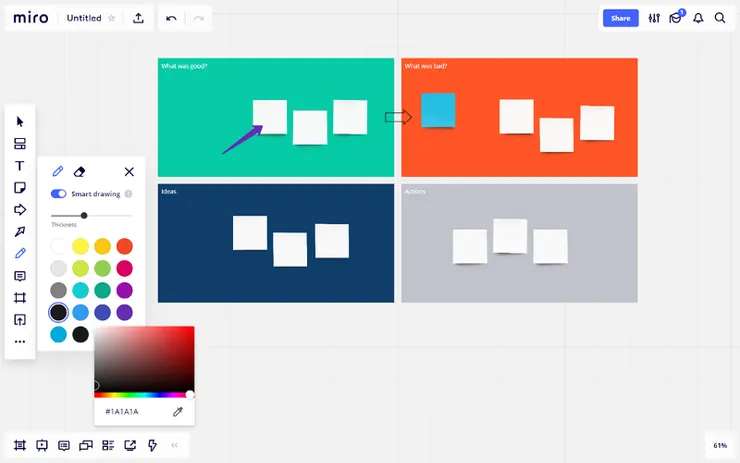Pick the magenta pink color swatch

[125, 268]
